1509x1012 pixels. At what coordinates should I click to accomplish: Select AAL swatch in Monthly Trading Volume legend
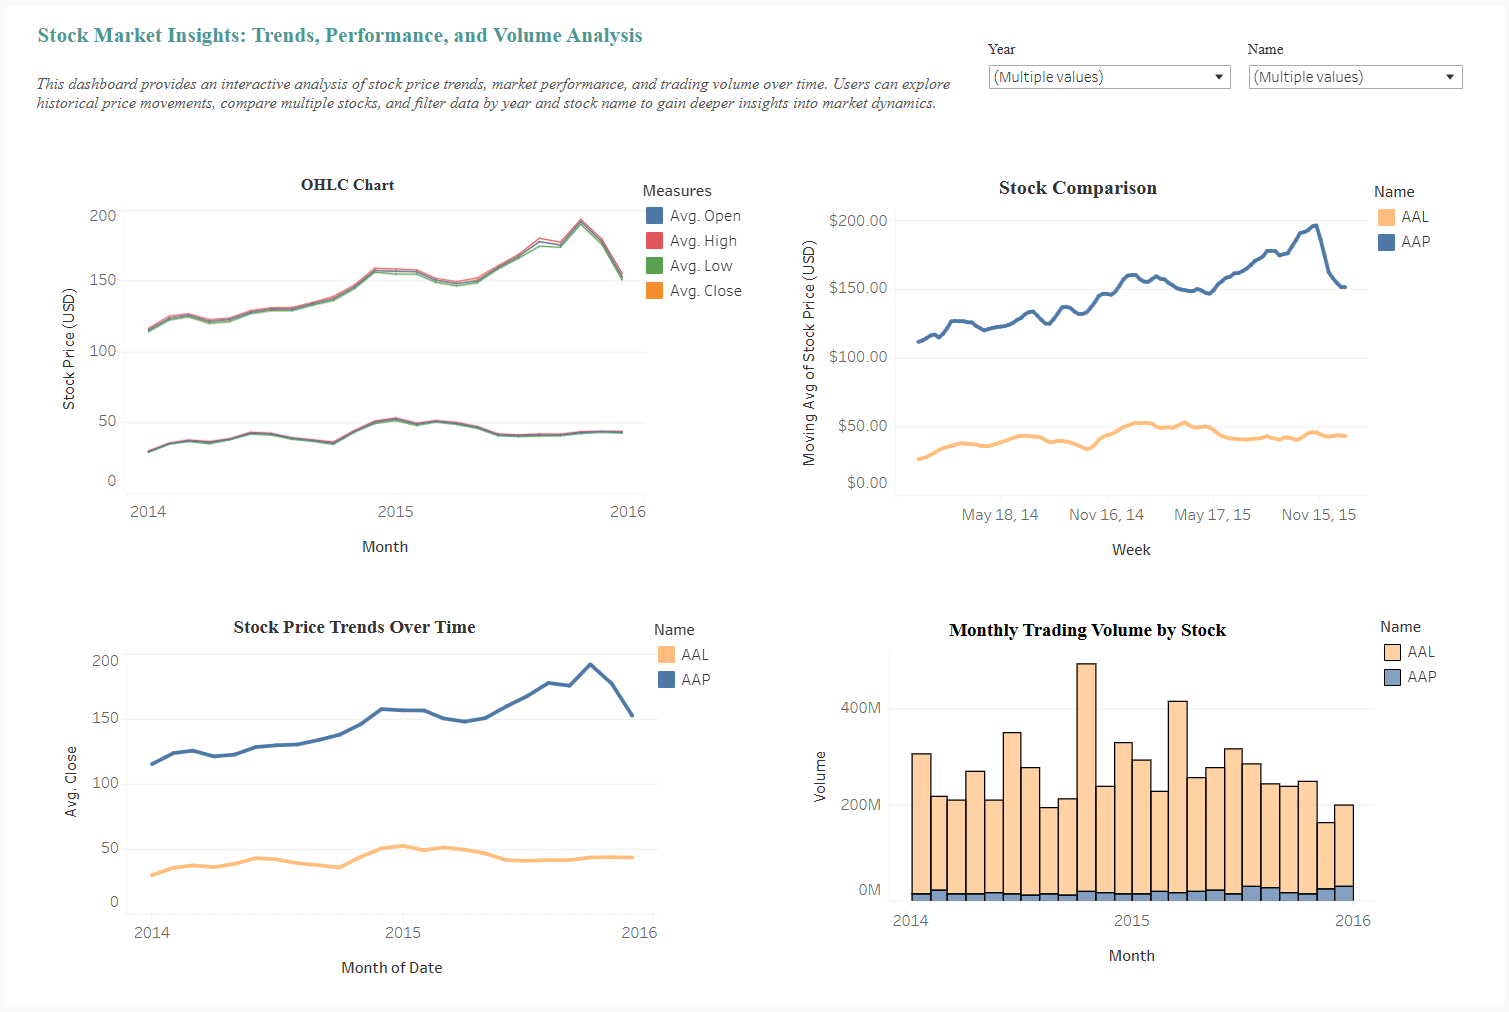click(x=1392, y=652)
